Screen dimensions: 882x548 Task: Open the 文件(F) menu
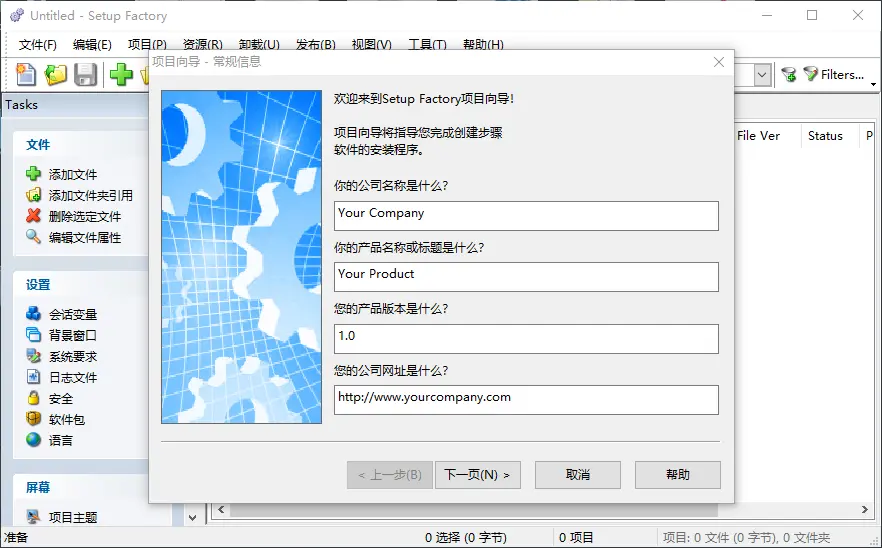[38, 44]
